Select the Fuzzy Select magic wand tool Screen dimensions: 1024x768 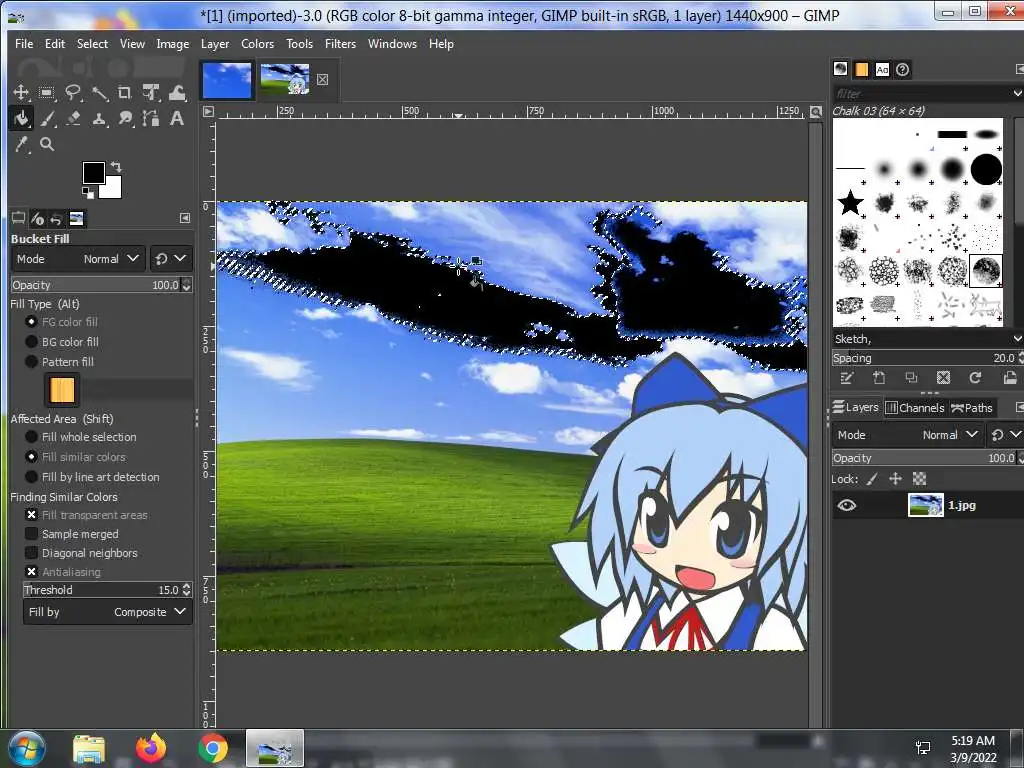tap(99, 93)
